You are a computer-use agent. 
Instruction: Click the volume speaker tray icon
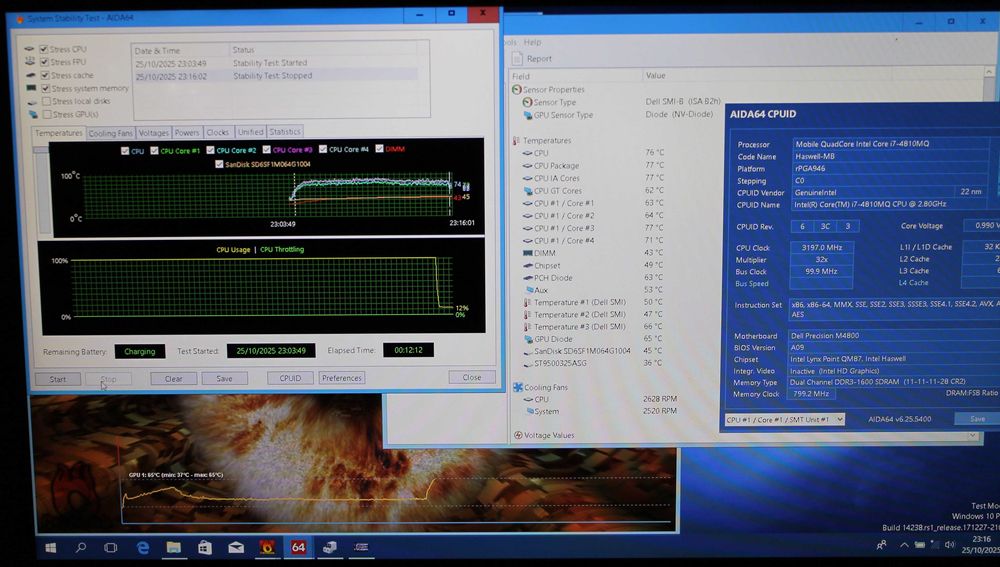point(950,545)
